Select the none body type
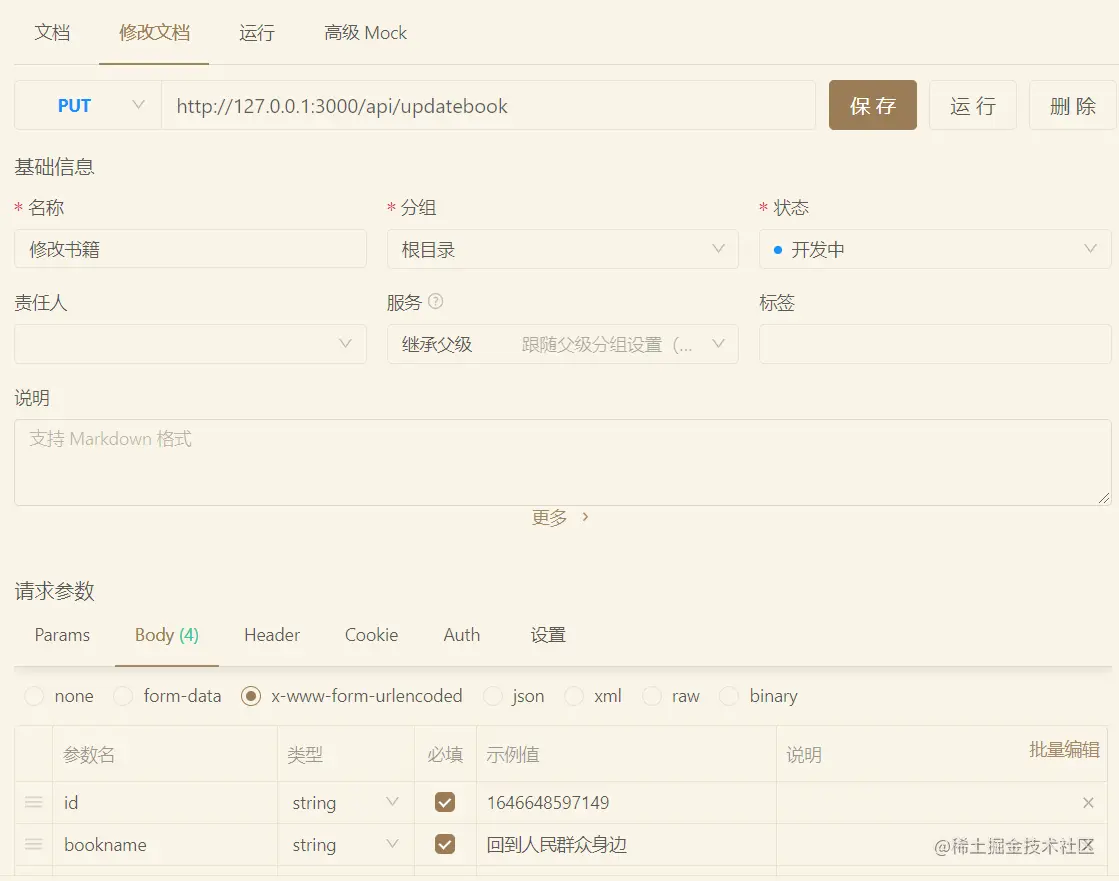 [34, 696]
